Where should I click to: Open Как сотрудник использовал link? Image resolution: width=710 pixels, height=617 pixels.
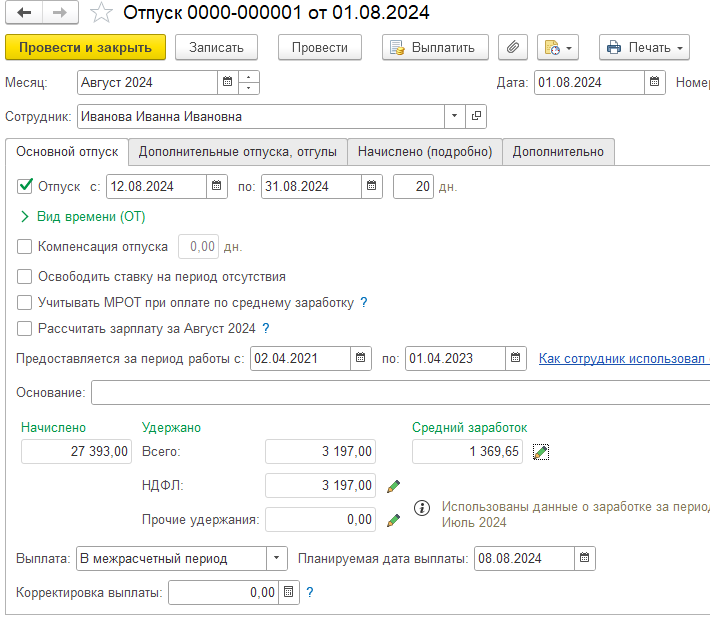point(624,358)
